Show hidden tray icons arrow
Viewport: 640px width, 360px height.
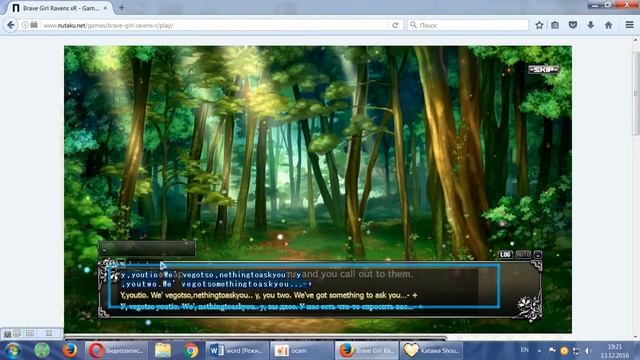(539, 351)
